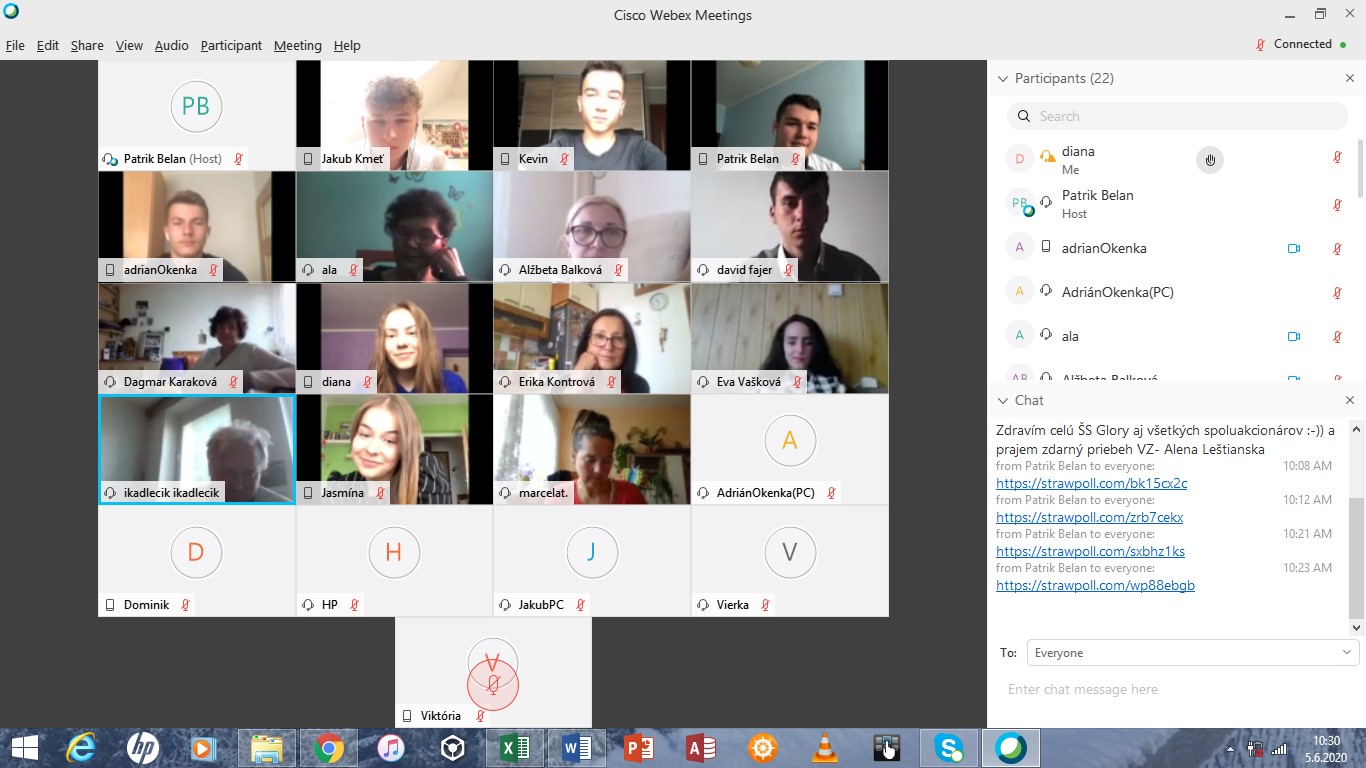Open the strawpoll.com/bk15cx2c link
Image resolution: width=1366 pixels, height=768 pixels.
tap(1091, 483)
